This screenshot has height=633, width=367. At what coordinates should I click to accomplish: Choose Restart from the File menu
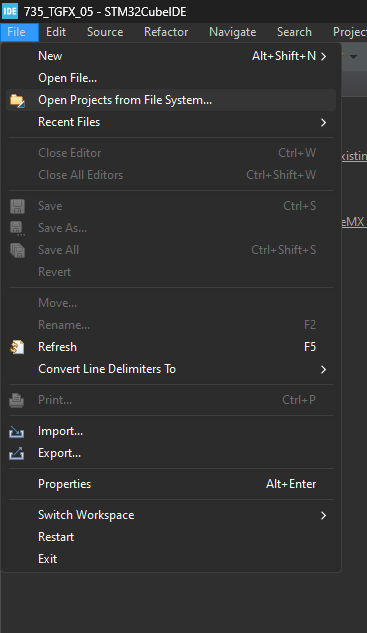click(x=171, y=537)
